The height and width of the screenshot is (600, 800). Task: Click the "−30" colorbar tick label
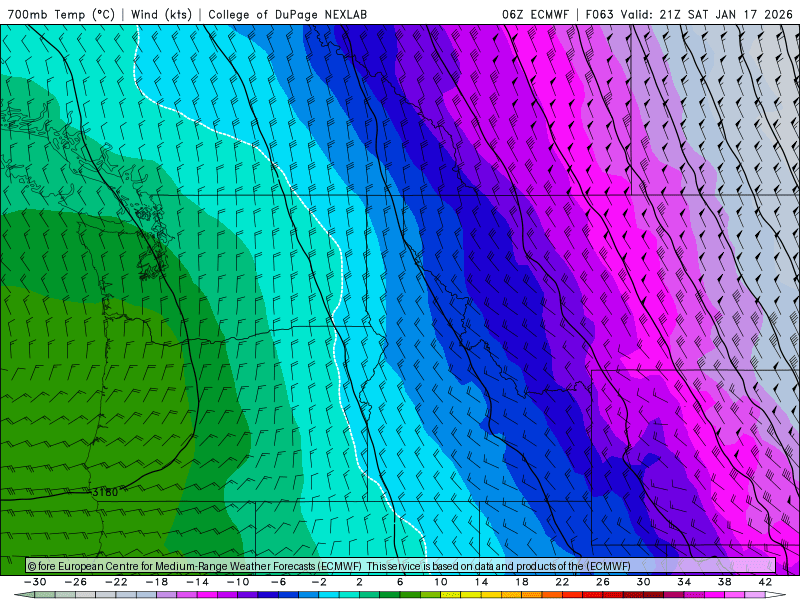coord(35,582)
